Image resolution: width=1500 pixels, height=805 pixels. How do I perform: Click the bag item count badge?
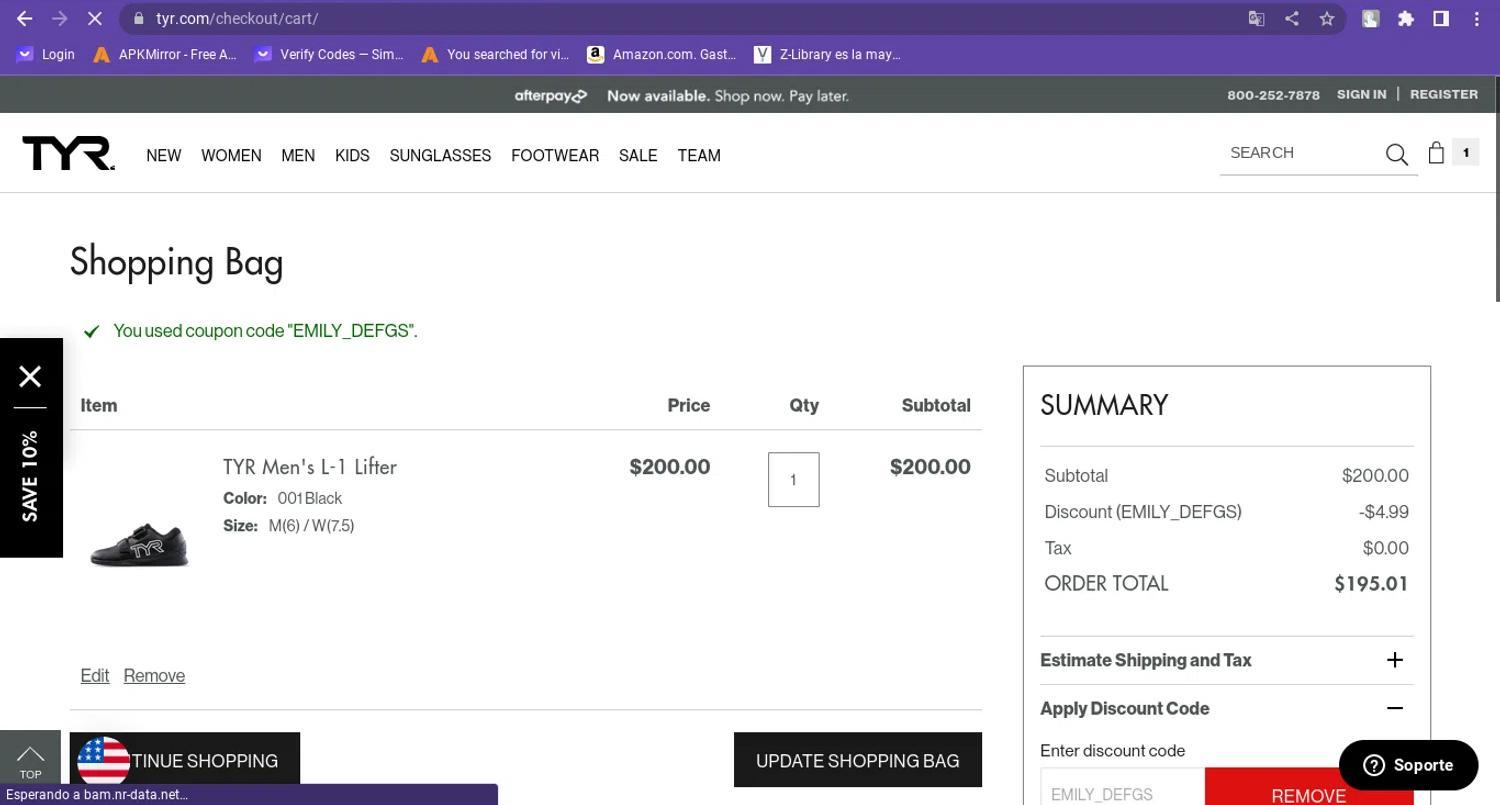coord(1466,152)
